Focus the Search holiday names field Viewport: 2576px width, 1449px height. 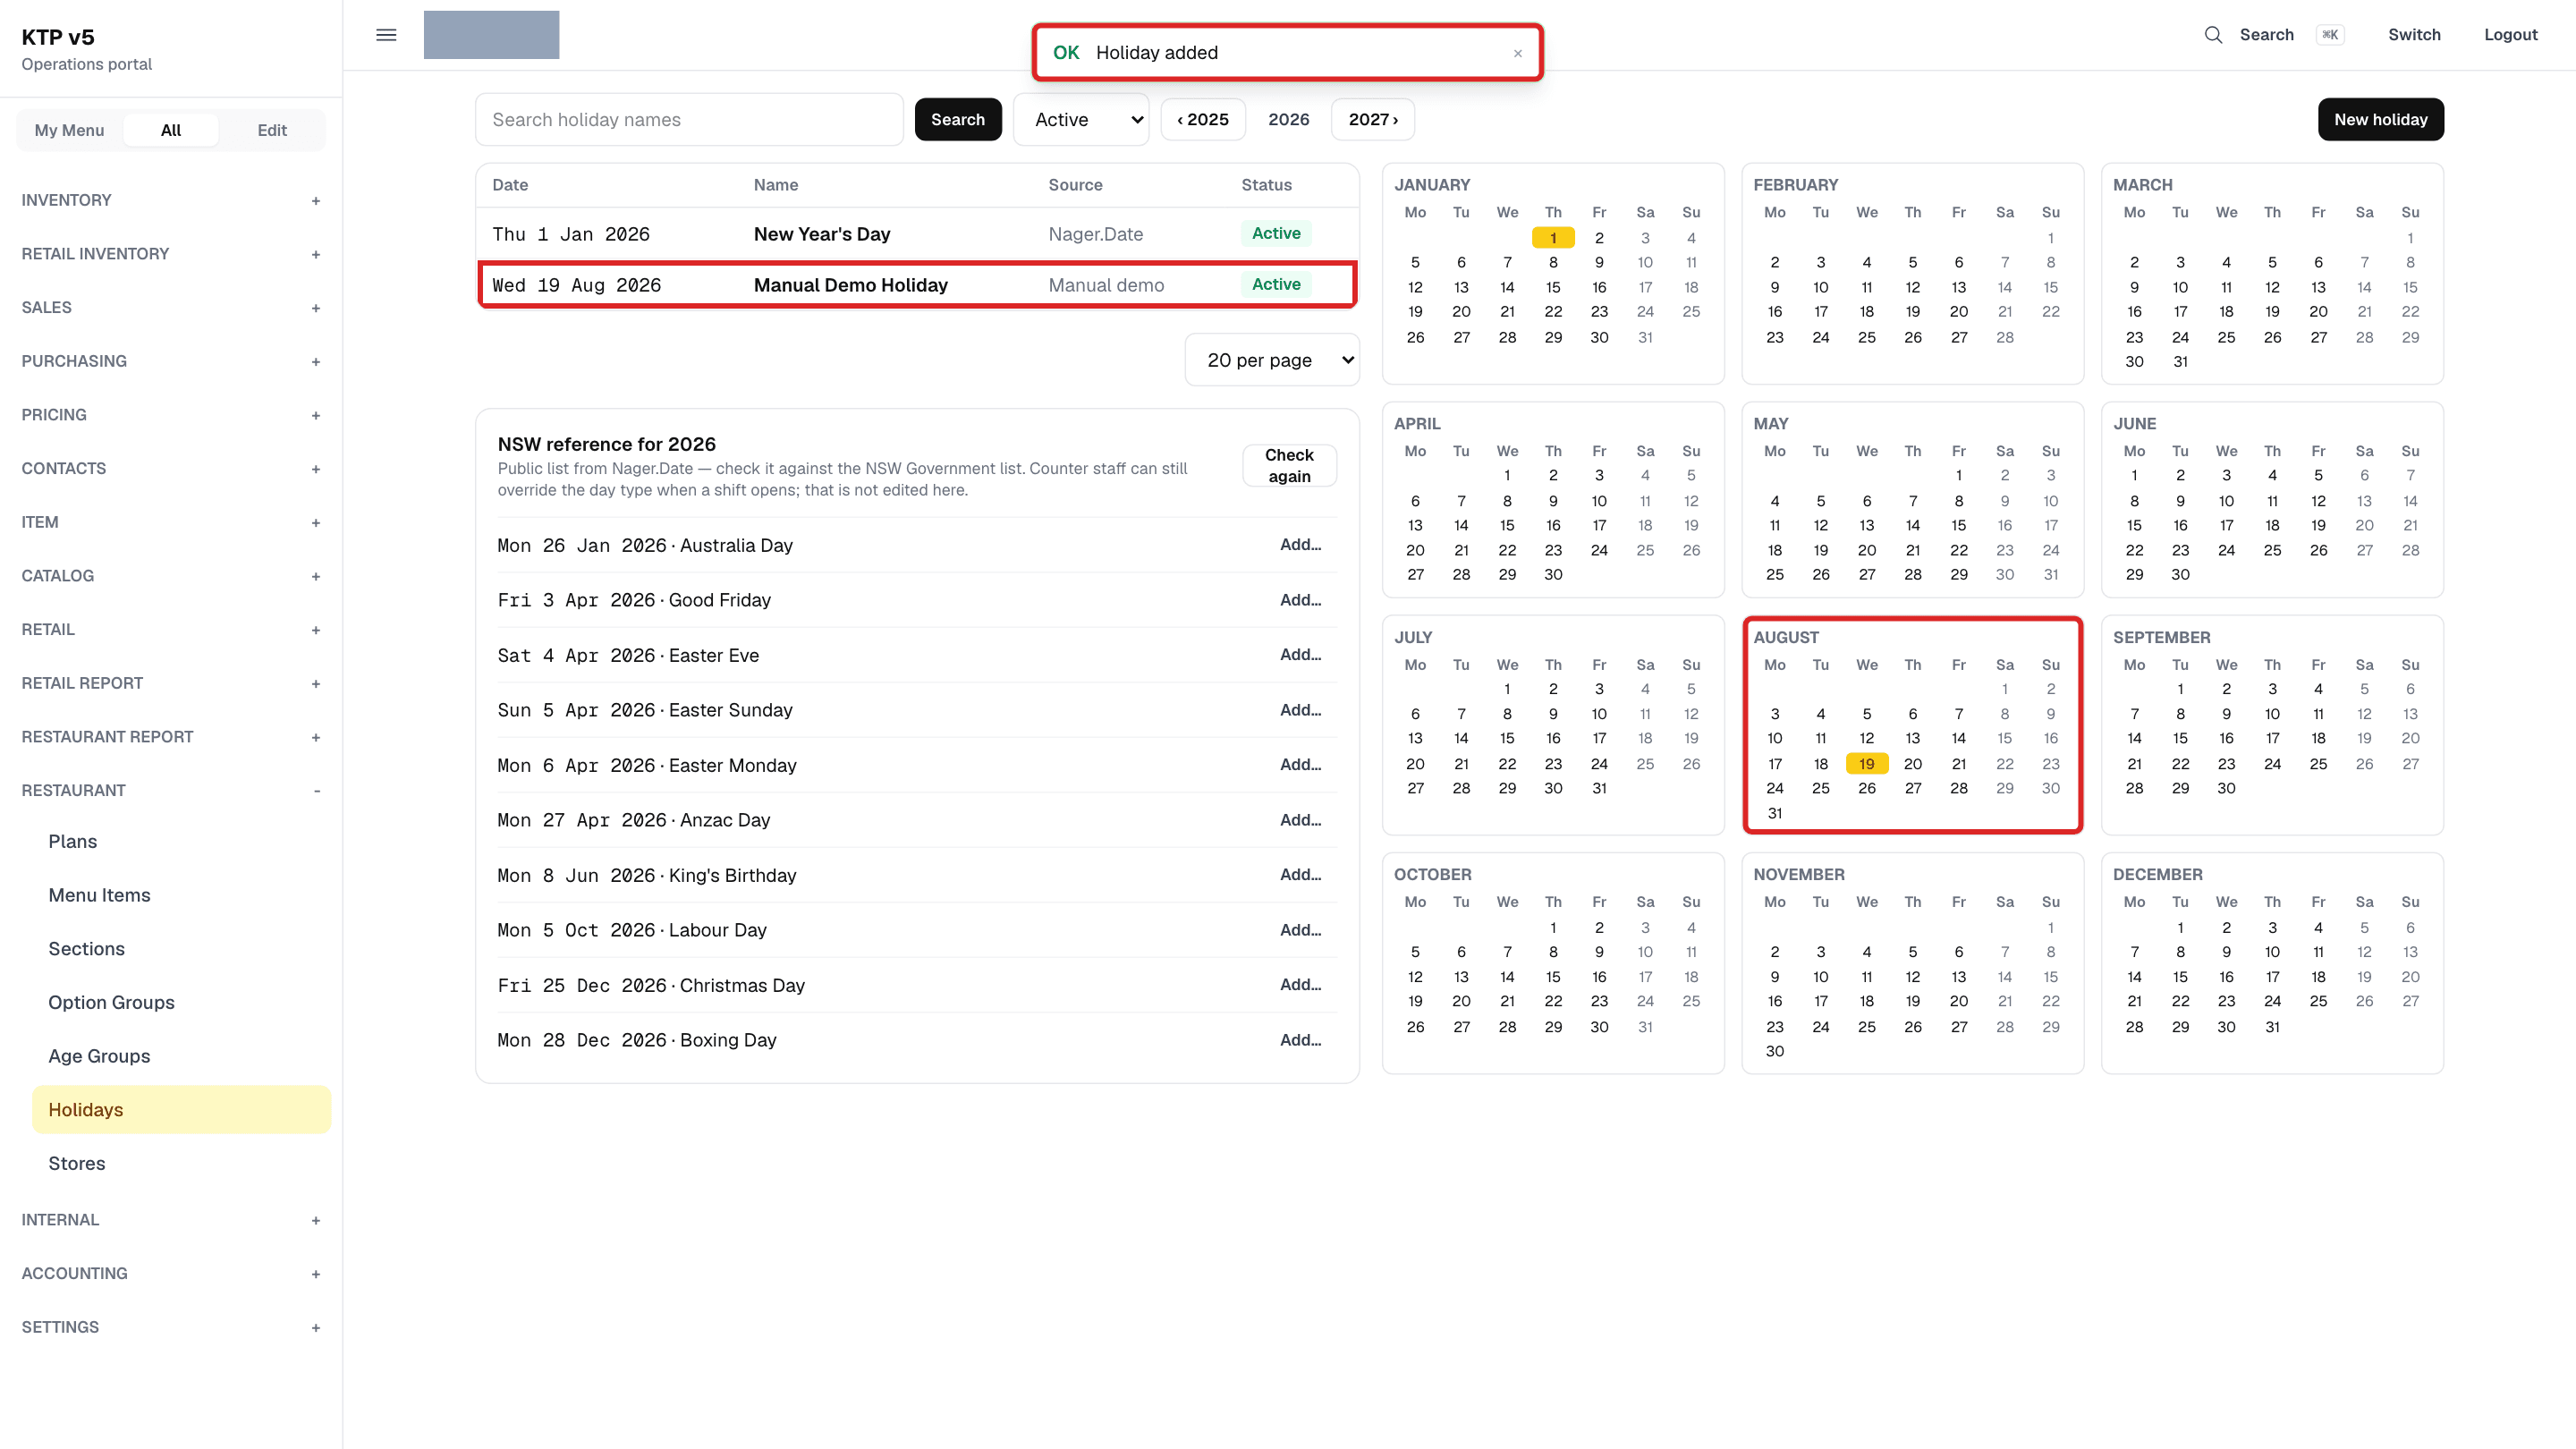tap(689, 120)
